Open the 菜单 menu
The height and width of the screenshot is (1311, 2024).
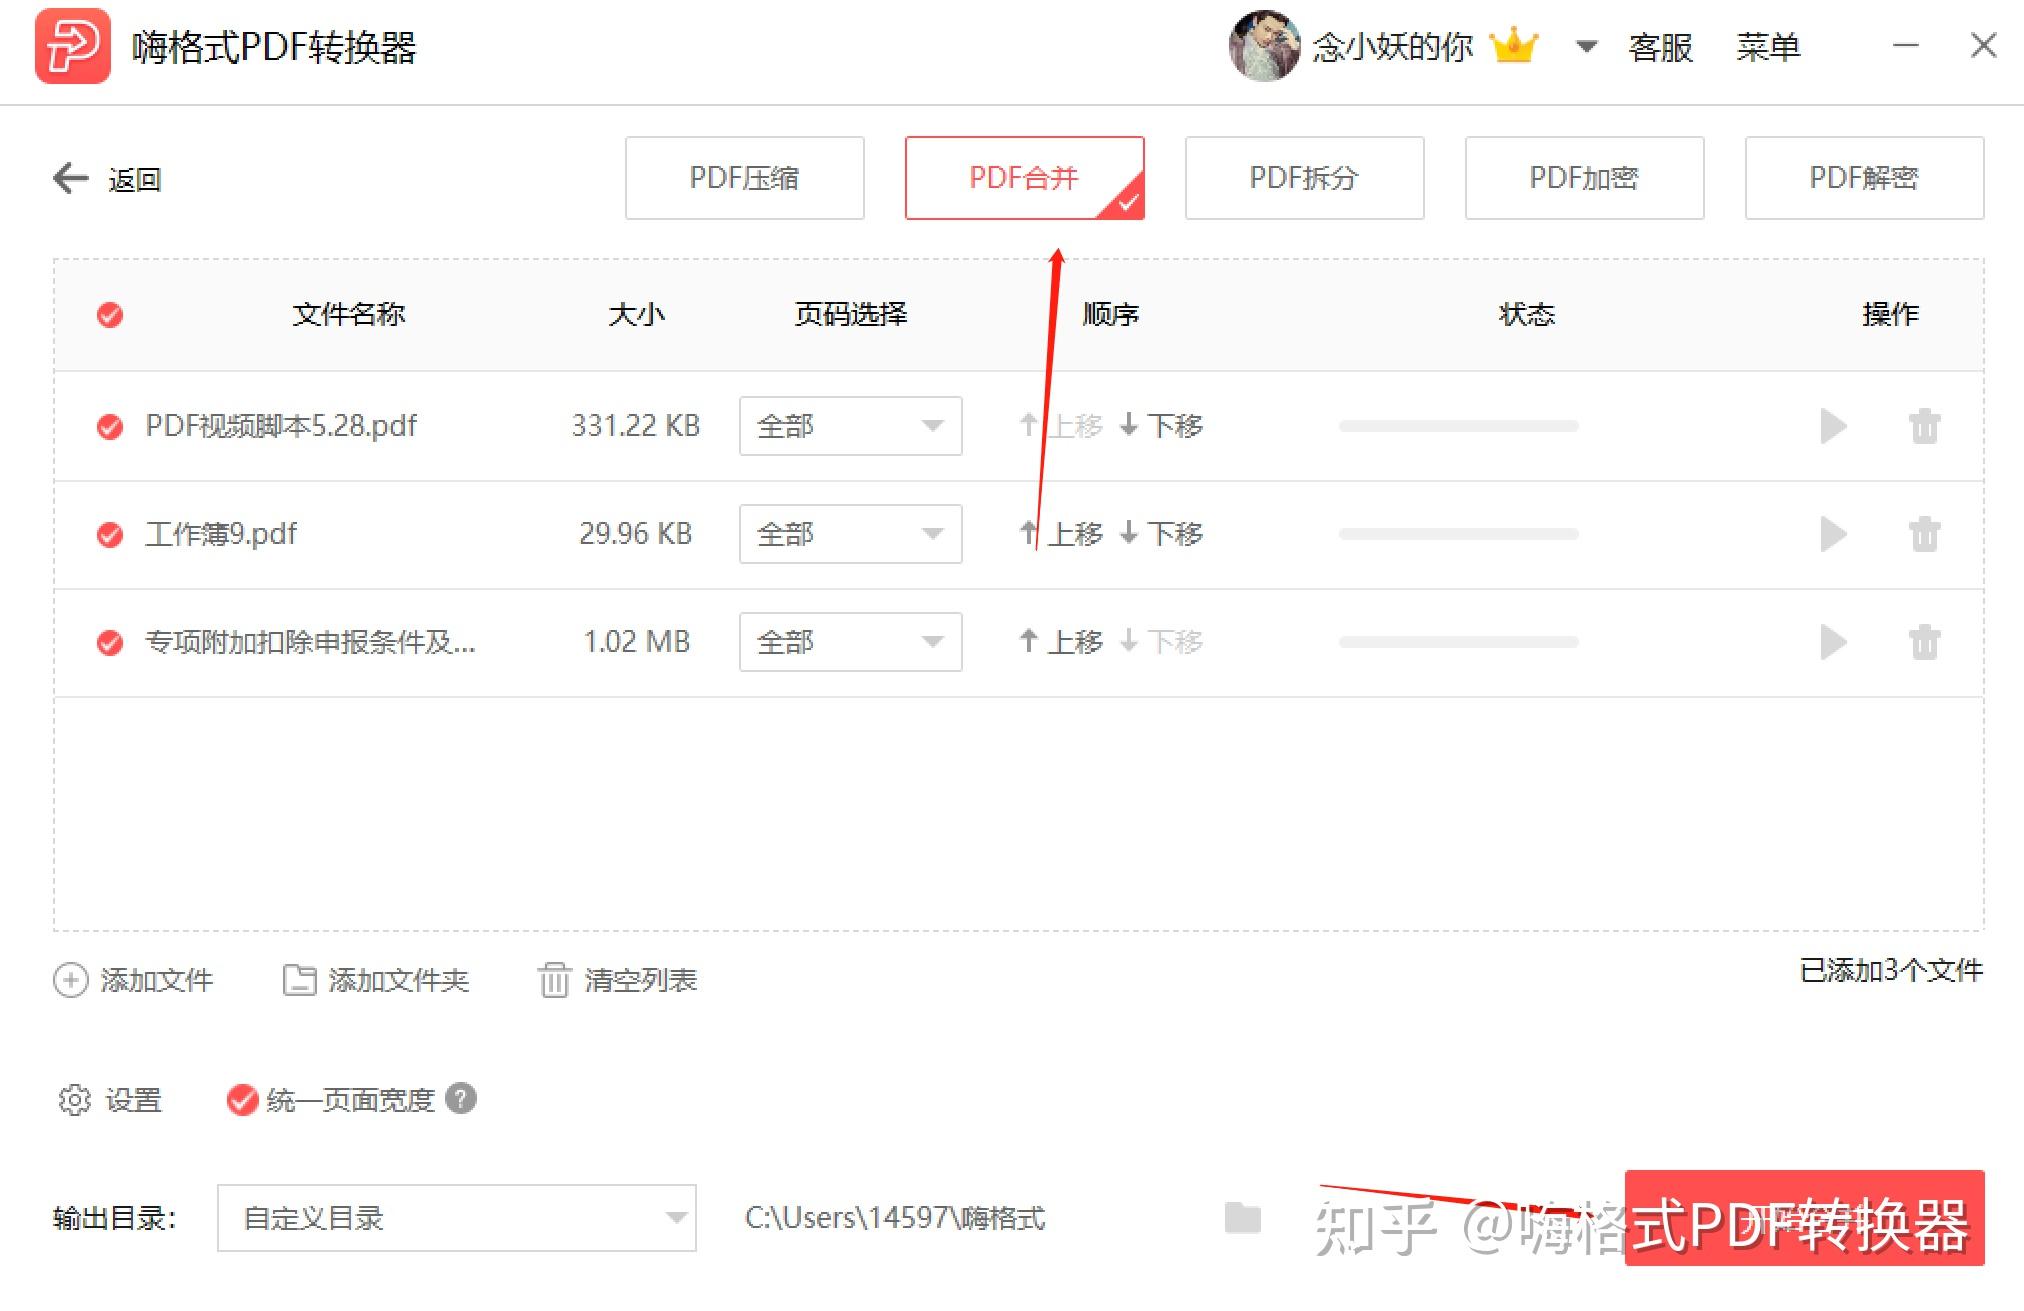point(1769,47)
